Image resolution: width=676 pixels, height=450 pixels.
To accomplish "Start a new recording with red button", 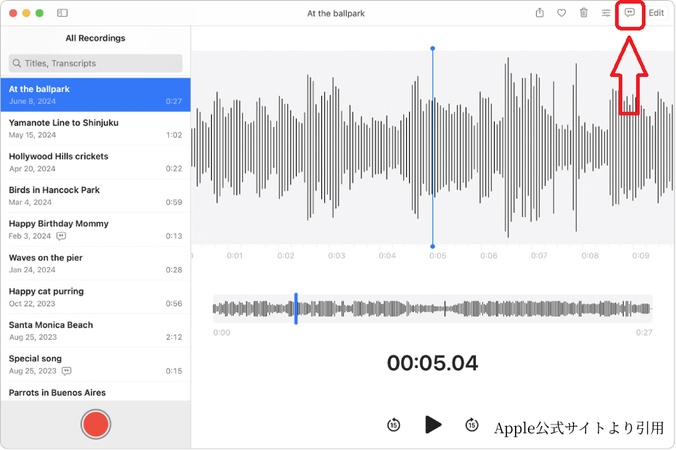I will tap(95, 424).
